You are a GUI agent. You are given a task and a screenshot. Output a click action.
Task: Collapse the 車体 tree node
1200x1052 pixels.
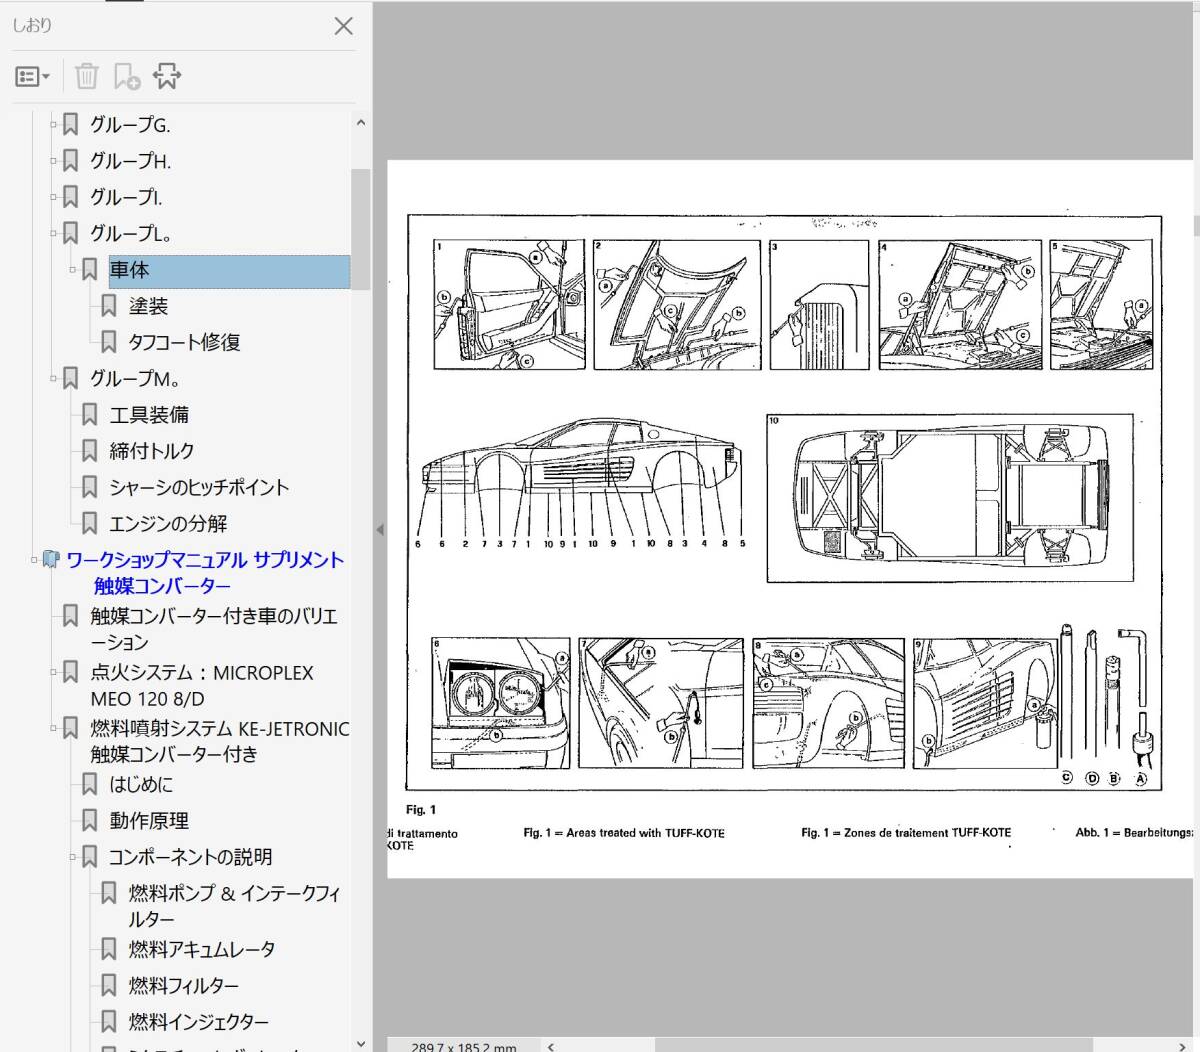tap(73, 270)
